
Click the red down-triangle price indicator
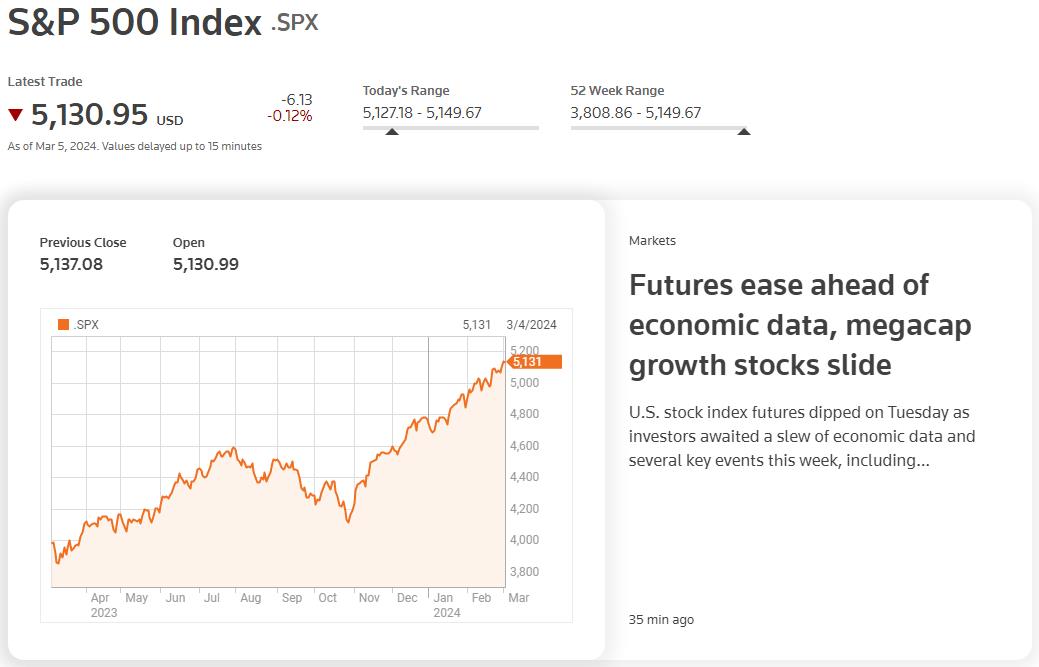(x=15, y=115)
